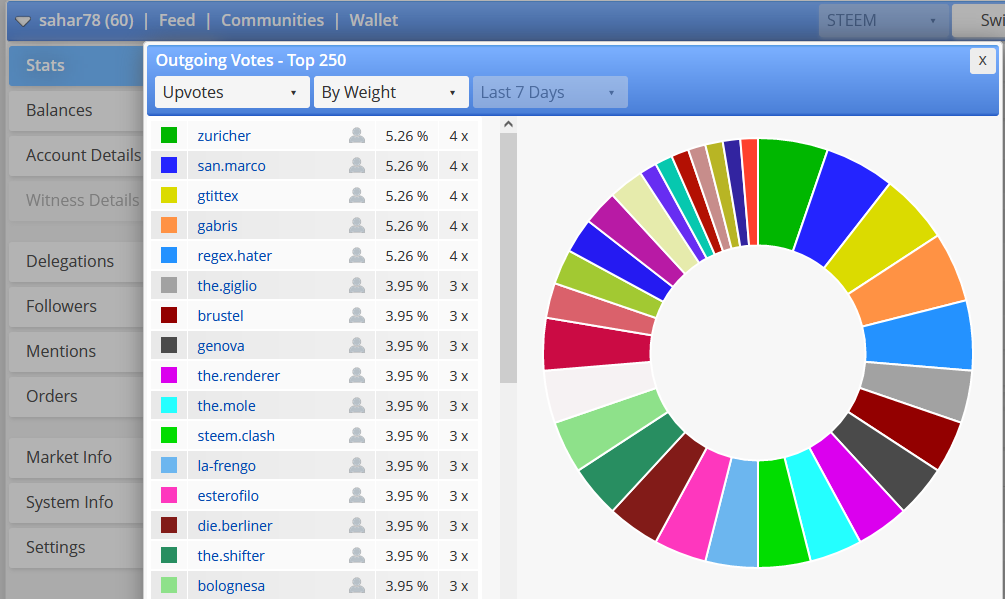Open the esterofilo account link
This screenshot has height=599, width=1005.
(228, 496)
